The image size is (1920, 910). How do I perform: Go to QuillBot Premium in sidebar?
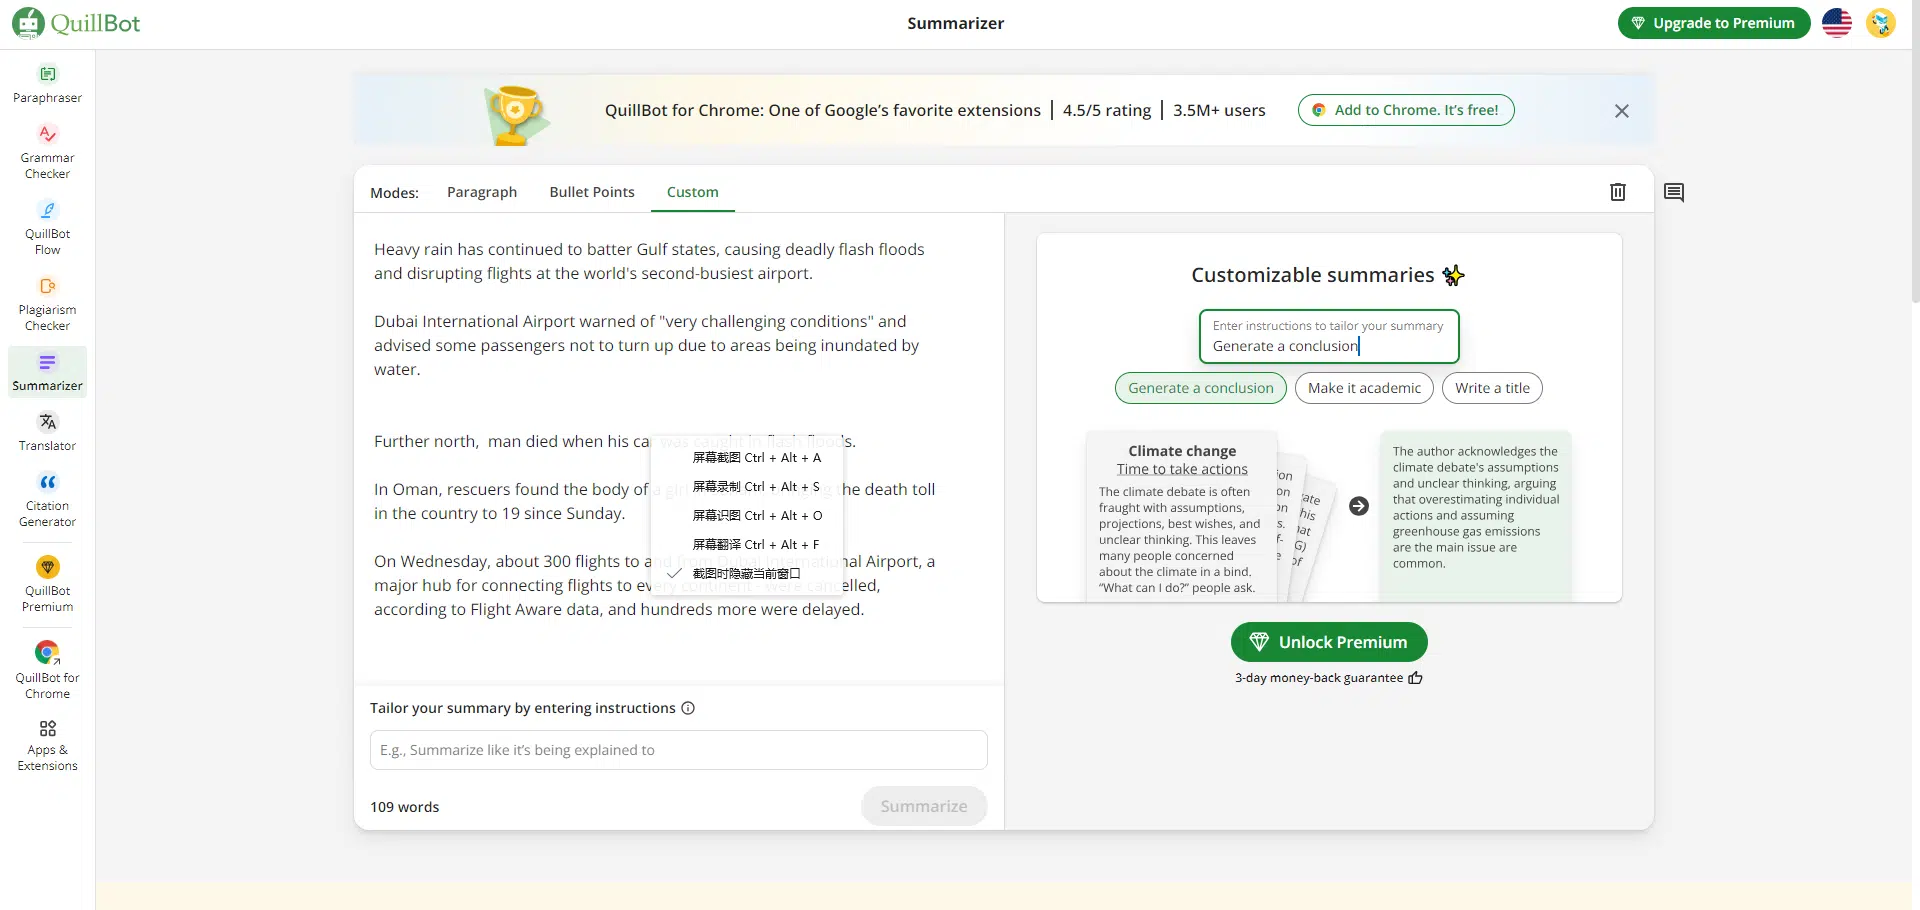47,585
